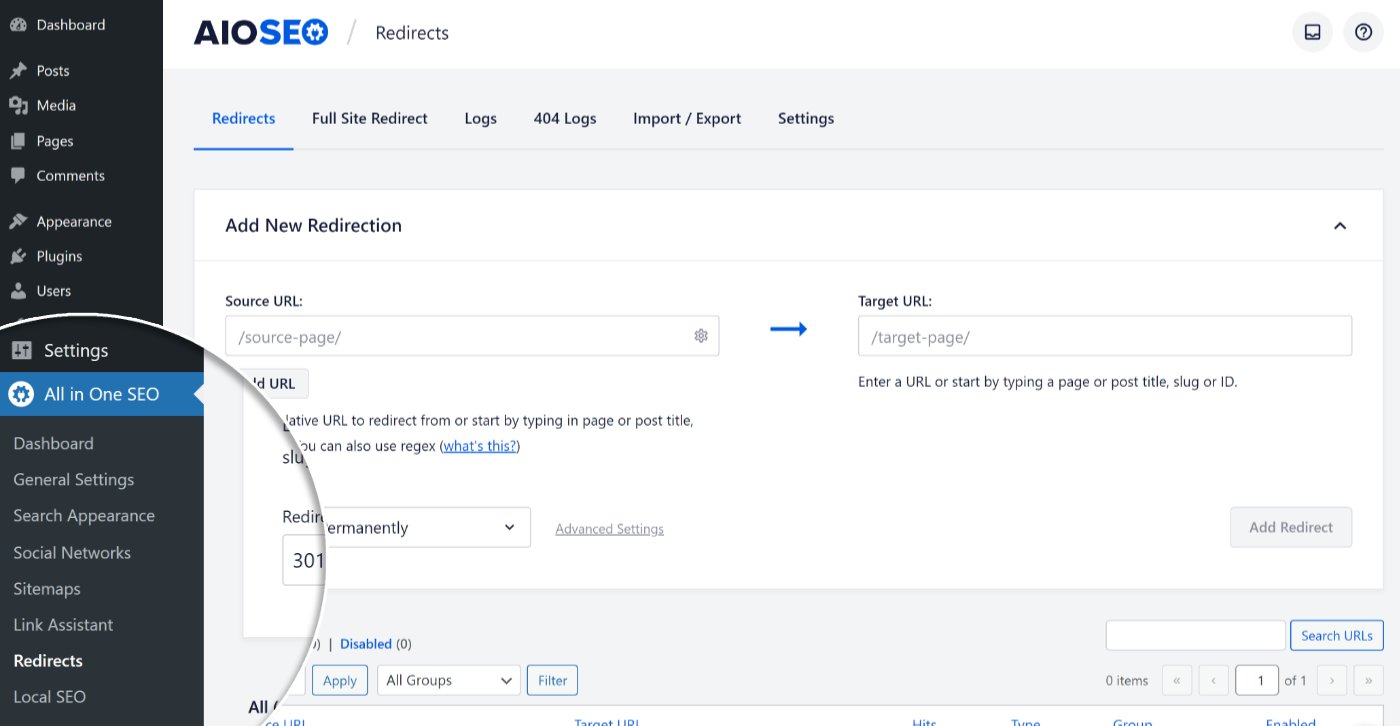This screenshot has width=1400, height=726.
Task: Show Disabled redirects filter link
Action: pyautogui.click(x=366, y=644)
